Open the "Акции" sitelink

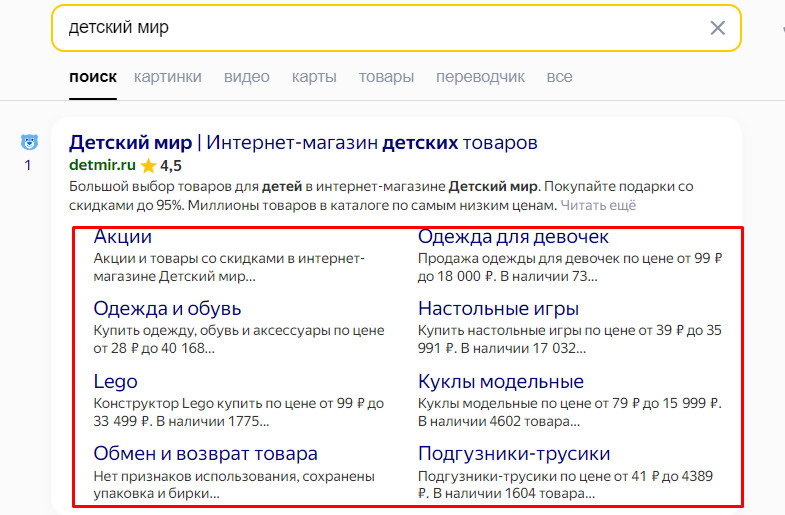pos(123,236)
